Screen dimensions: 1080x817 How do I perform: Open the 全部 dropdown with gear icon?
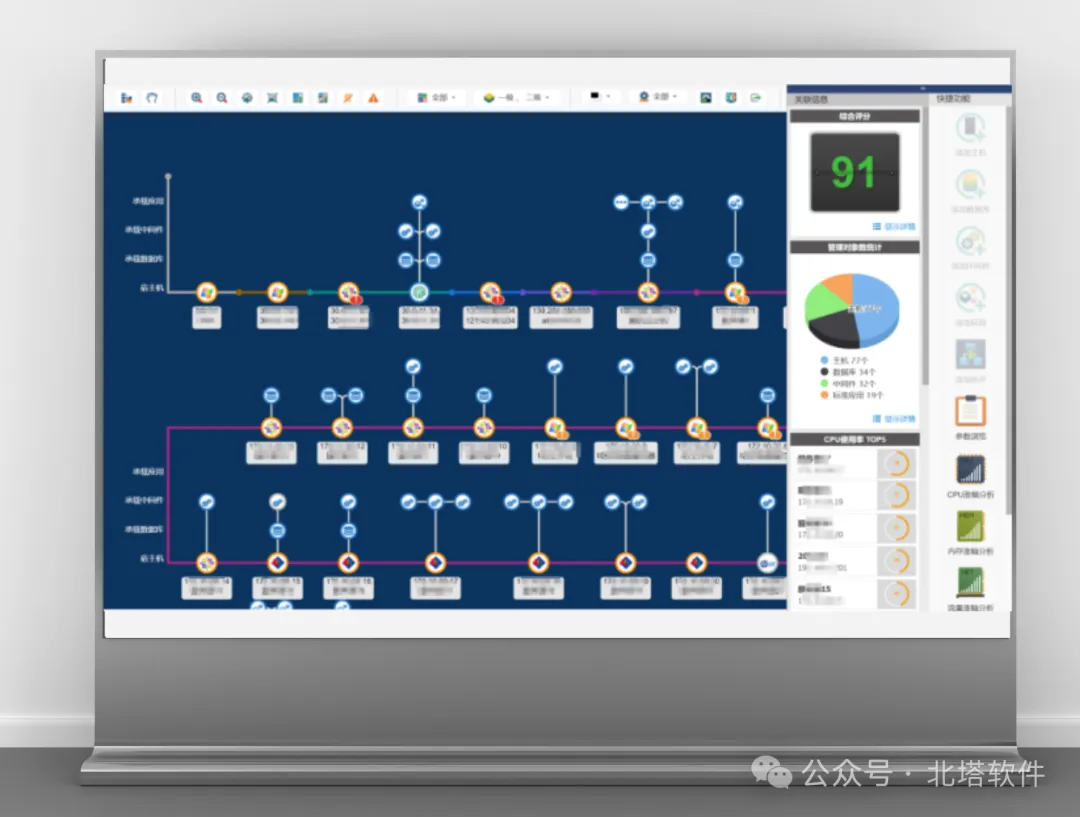(x=658, y=97)
